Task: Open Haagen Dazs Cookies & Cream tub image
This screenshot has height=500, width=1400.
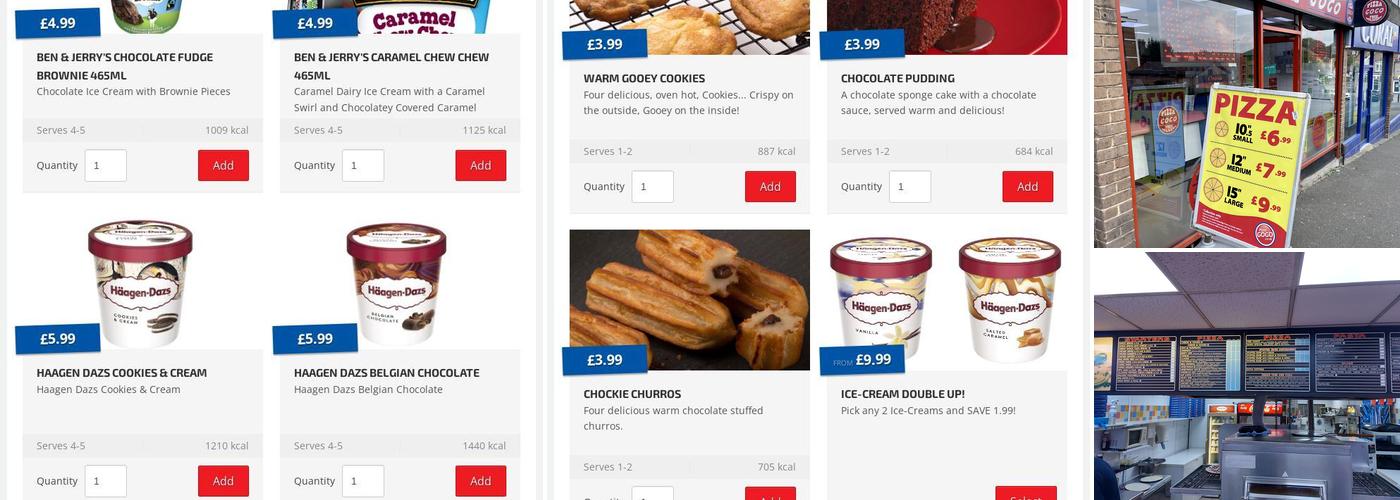Action: 140,283
